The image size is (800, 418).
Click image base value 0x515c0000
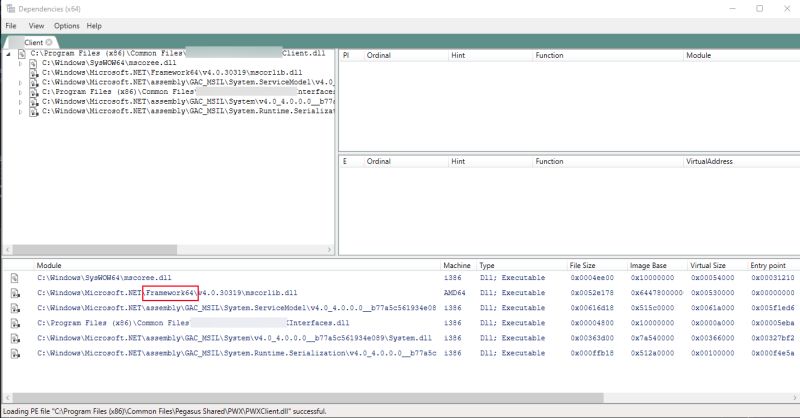click(x=652, y=308)
